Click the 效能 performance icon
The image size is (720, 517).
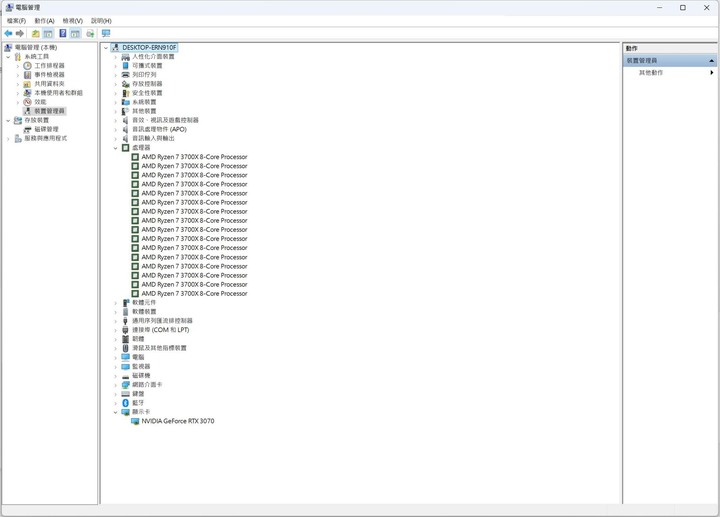28,102
